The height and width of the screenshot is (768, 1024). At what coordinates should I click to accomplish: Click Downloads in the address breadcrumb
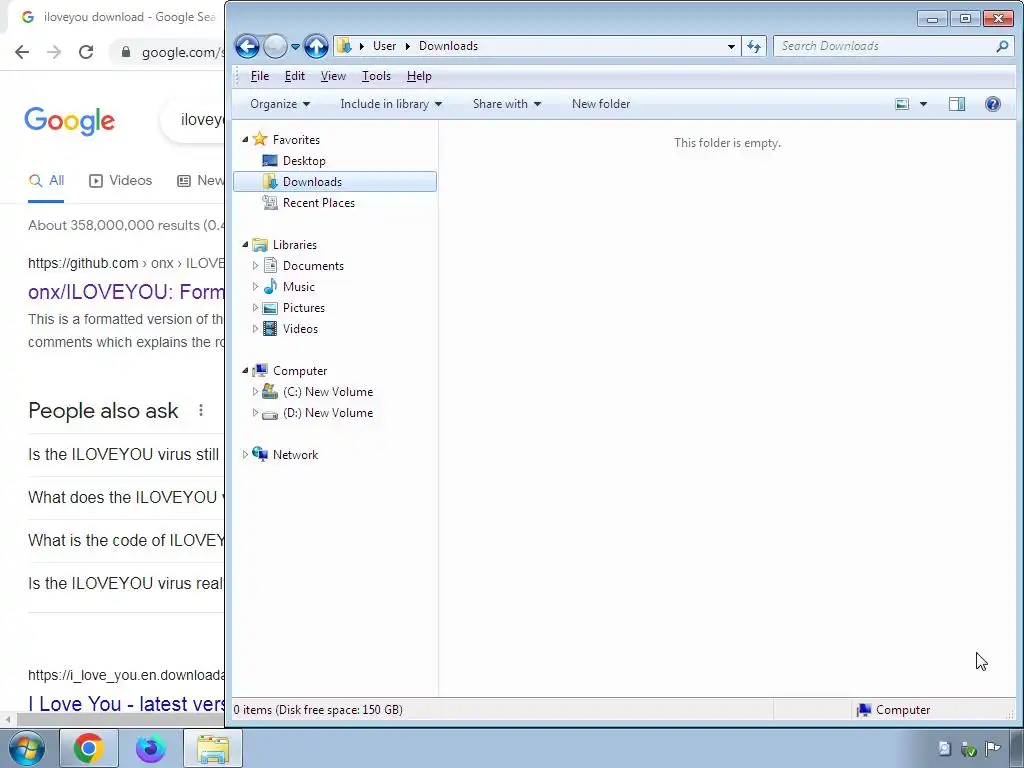tap(449, 46)
